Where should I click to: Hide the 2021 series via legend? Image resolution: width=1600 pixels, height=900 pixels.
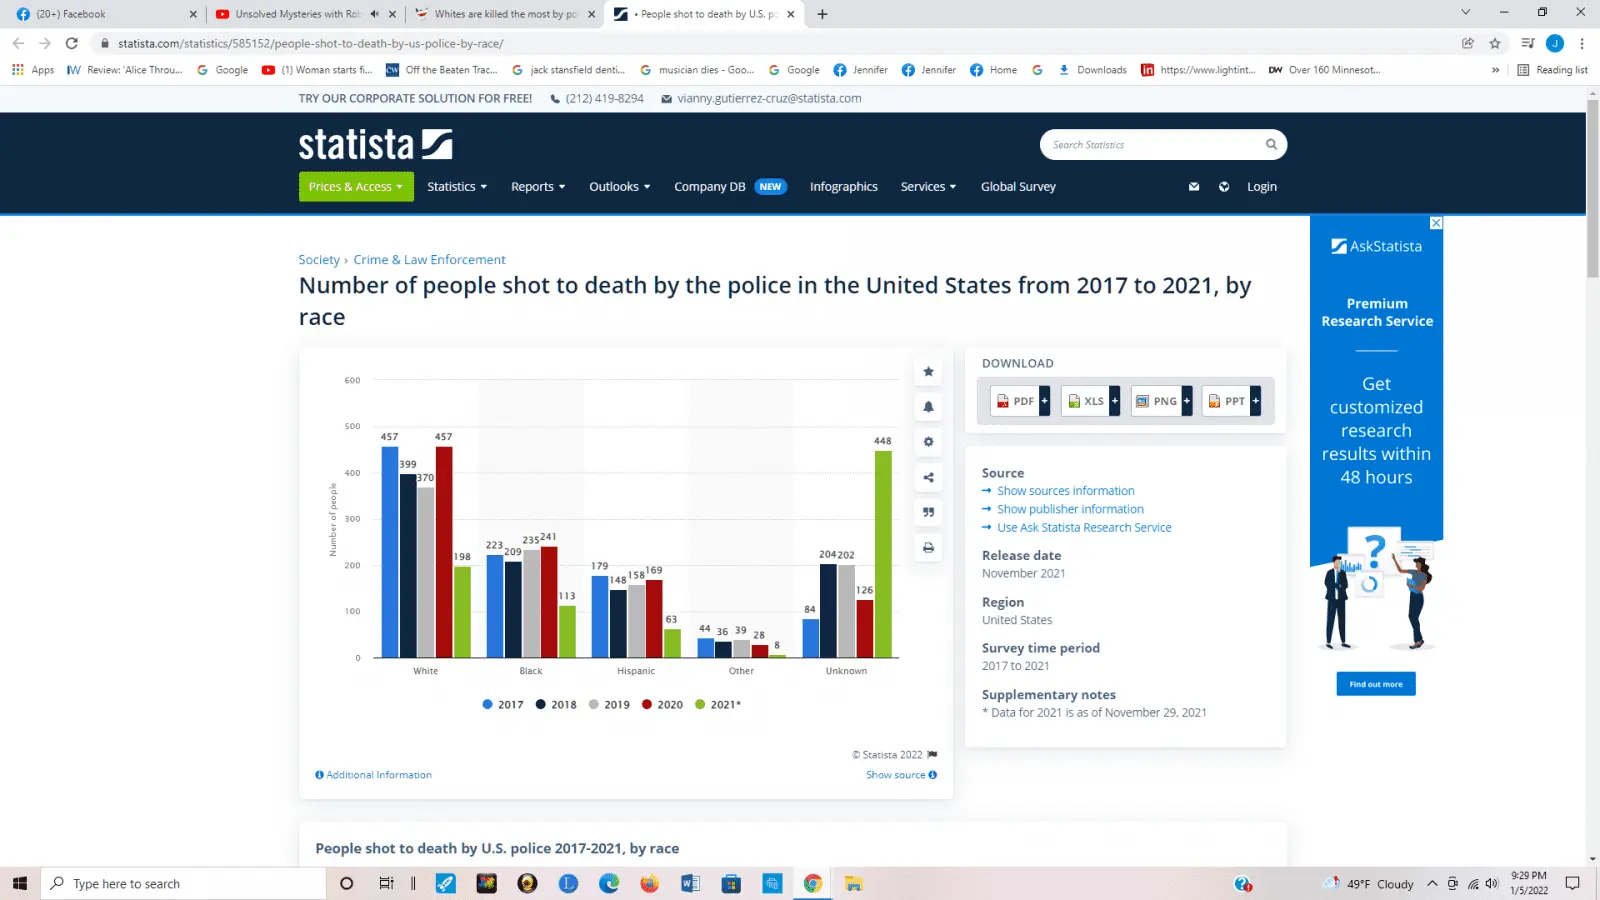717,705
